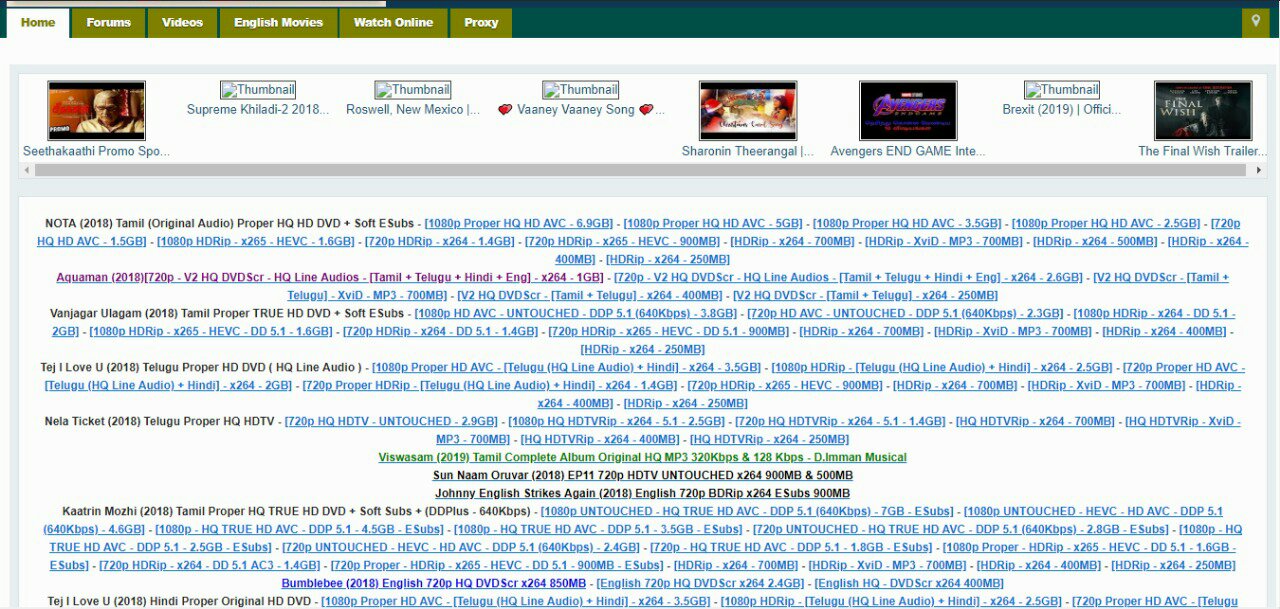Click 'Nela Ticket (2018) Telugu Proper HQ HDTV' title
The image size is (1280, 609).
point(159,422)
